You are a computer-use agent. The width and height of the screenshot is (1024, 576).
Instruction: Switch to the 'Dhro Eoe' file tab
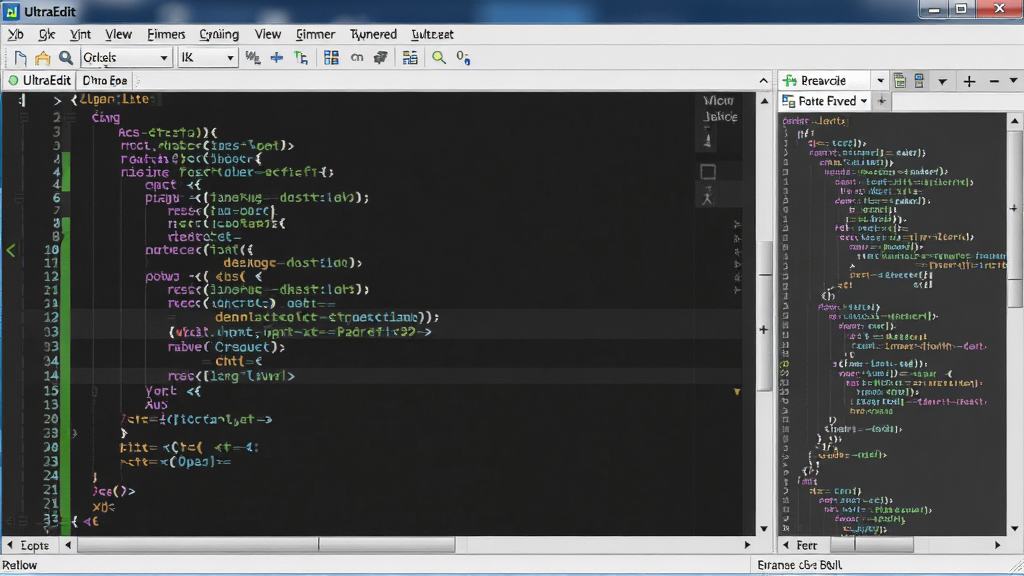104,80
